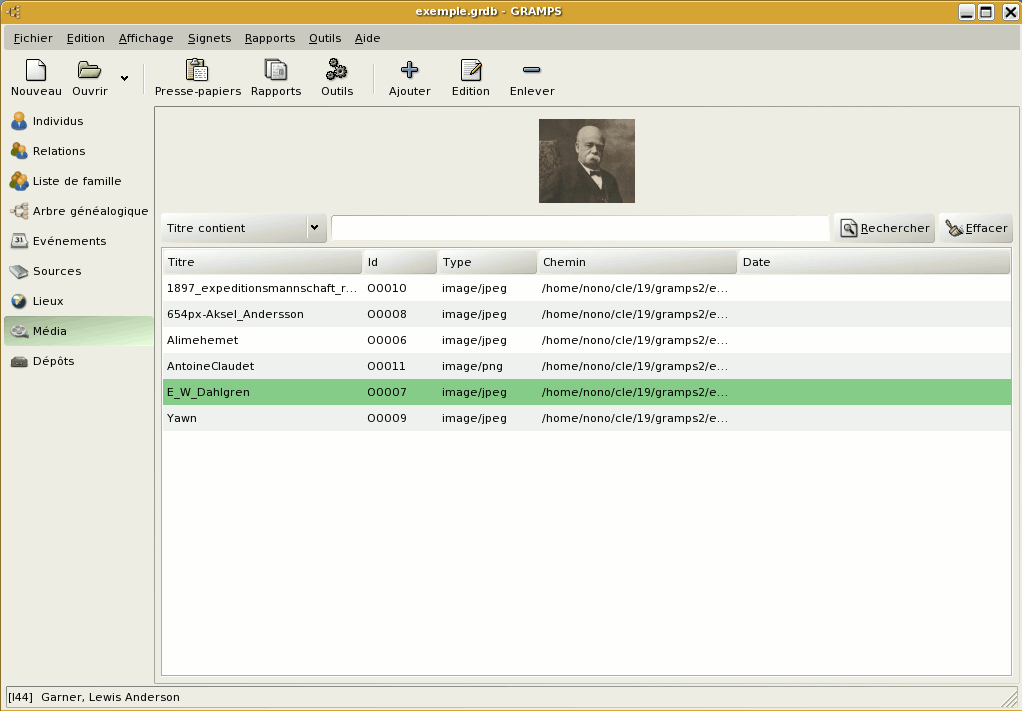Go to the Dépôts view
This screenshot has width=1022, height=711.
click(79, 361)
